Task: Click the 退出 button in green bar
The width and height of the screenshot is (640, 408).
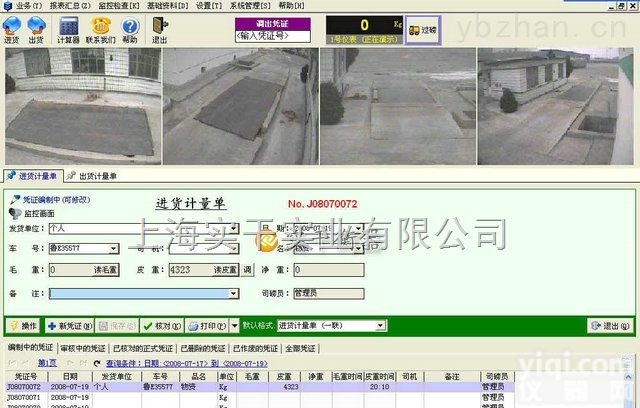Action: pos(610,326)
